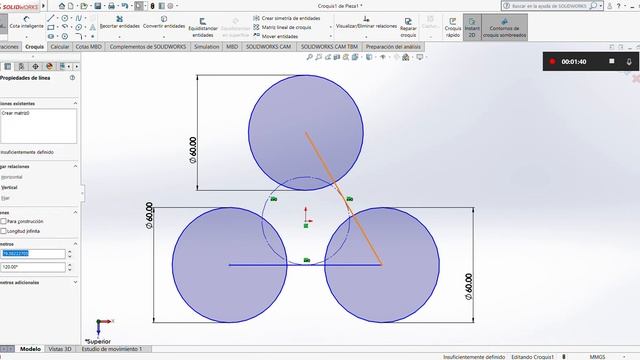Open the Options gear icon
Image resolution: width=640 pixels, height=360 pixels.
pyautogui.click(x=171, y=6)
